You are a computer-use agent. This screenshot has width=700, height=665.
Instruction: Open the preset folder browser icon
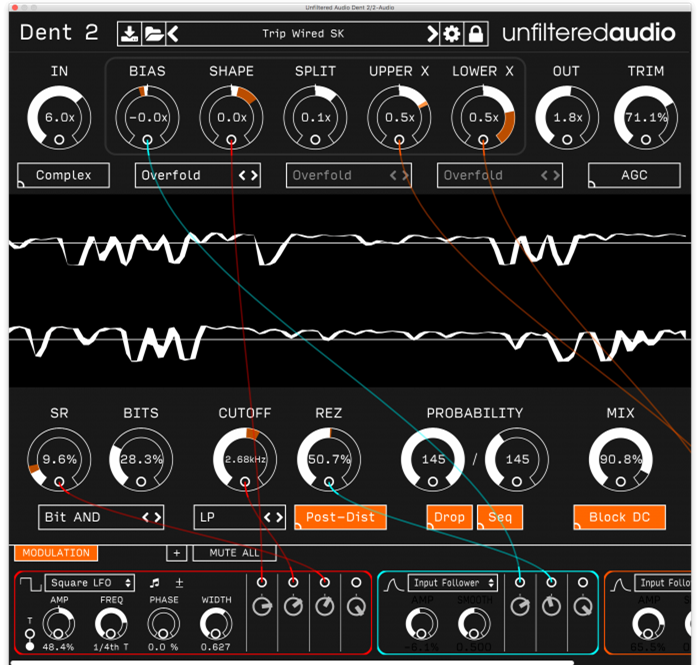[154, 34]
